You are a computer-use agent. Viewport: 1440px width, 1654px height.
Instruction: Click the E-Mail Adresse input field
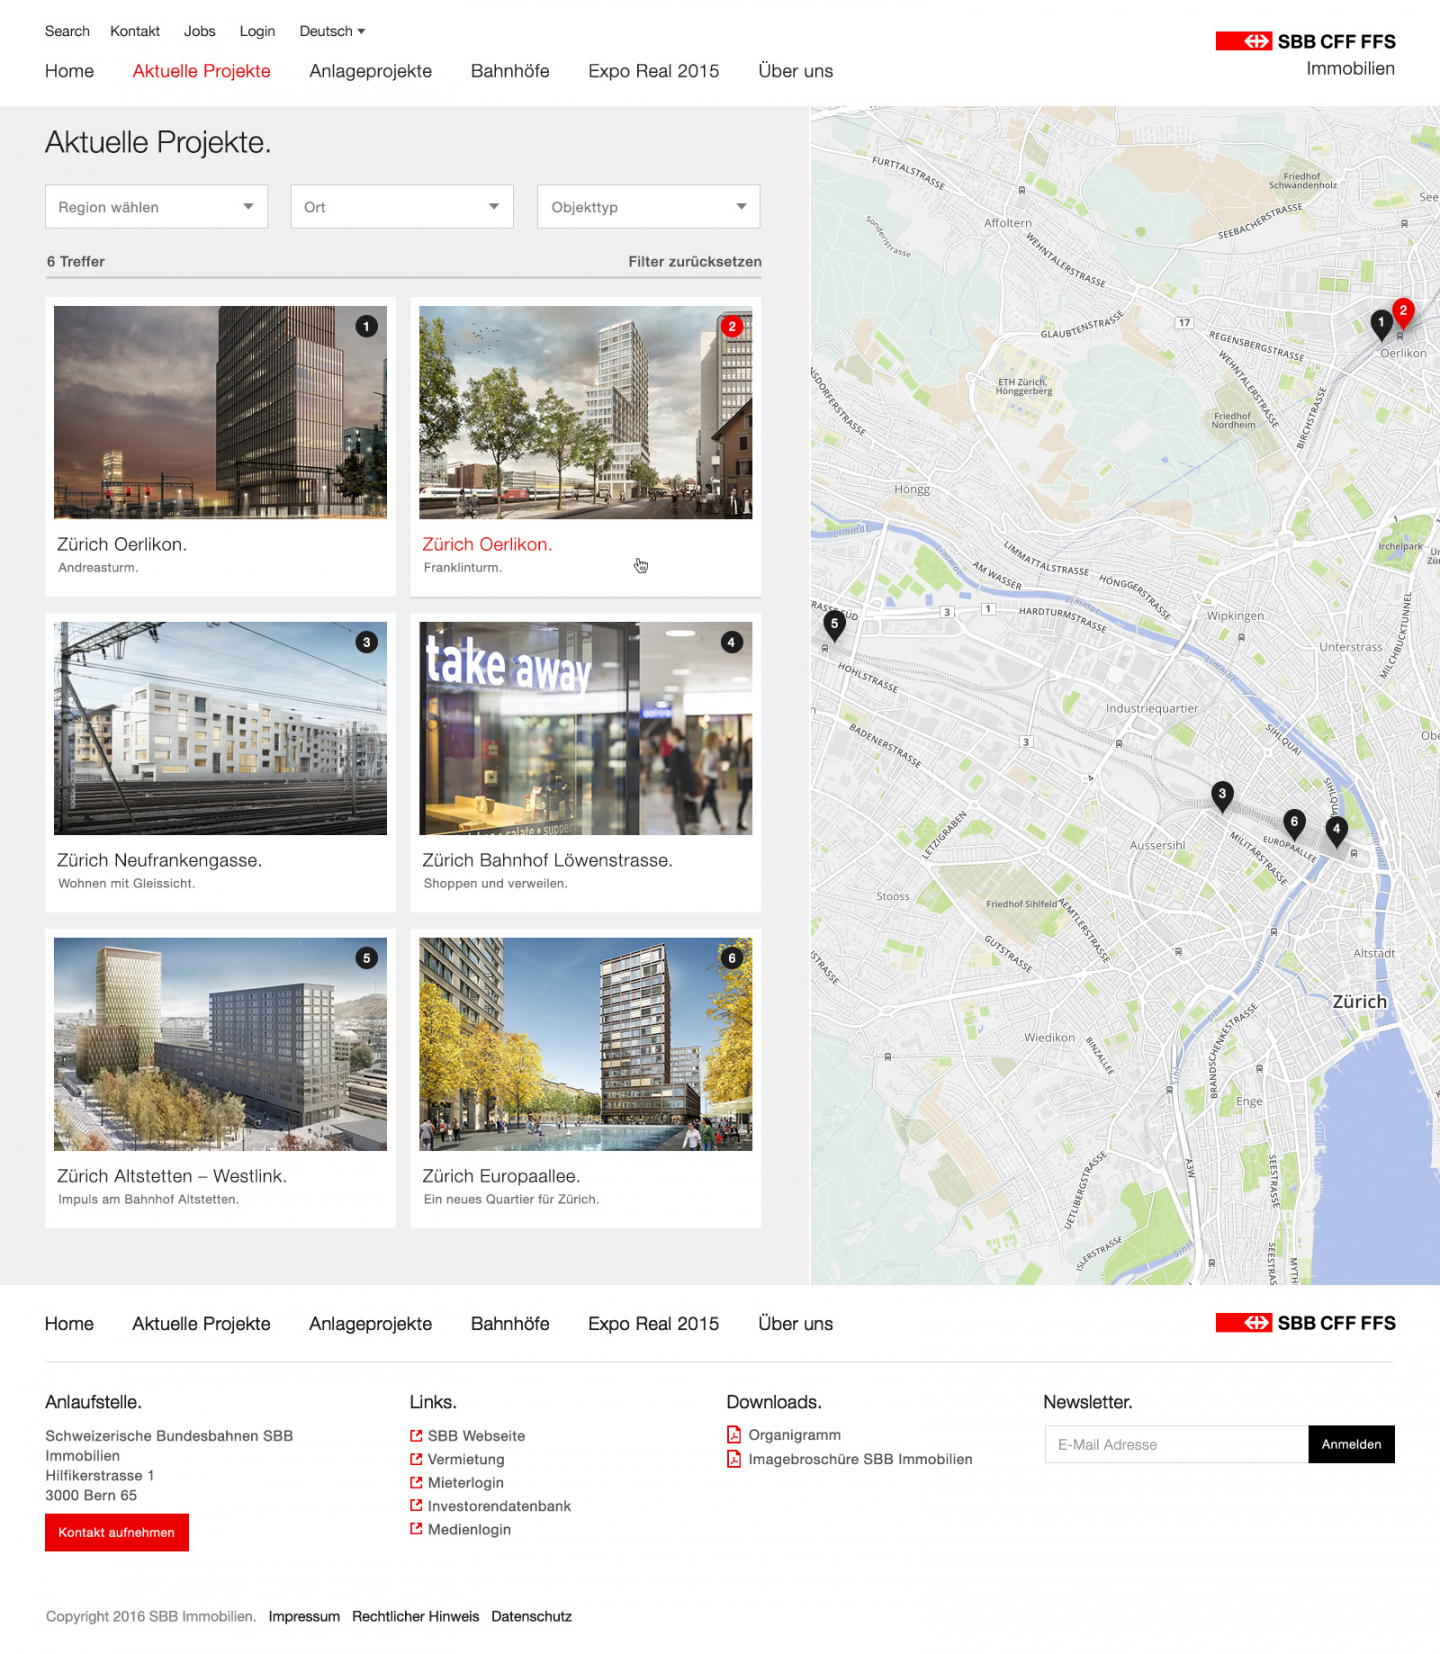tap(1176, 1444)
